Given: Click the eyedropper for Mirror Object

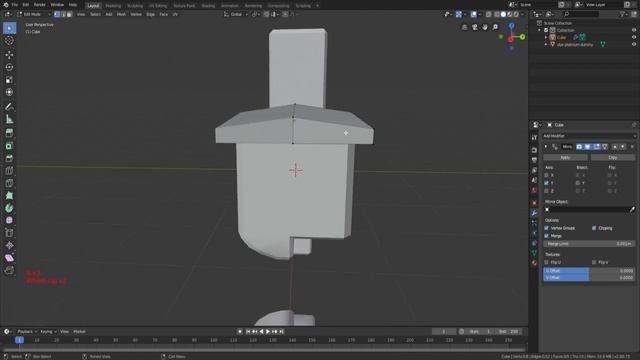Looking at the screenshot, I should tap(632, 209).
